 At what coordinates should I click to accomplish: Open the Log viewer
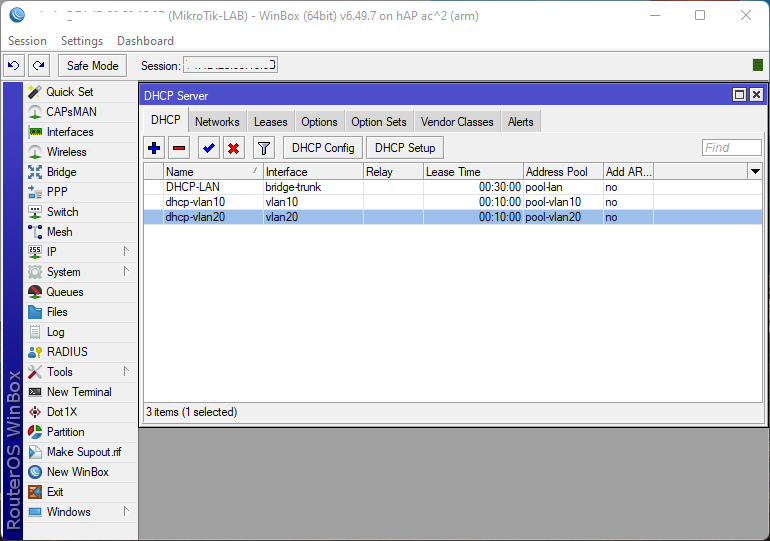point(81,332)
